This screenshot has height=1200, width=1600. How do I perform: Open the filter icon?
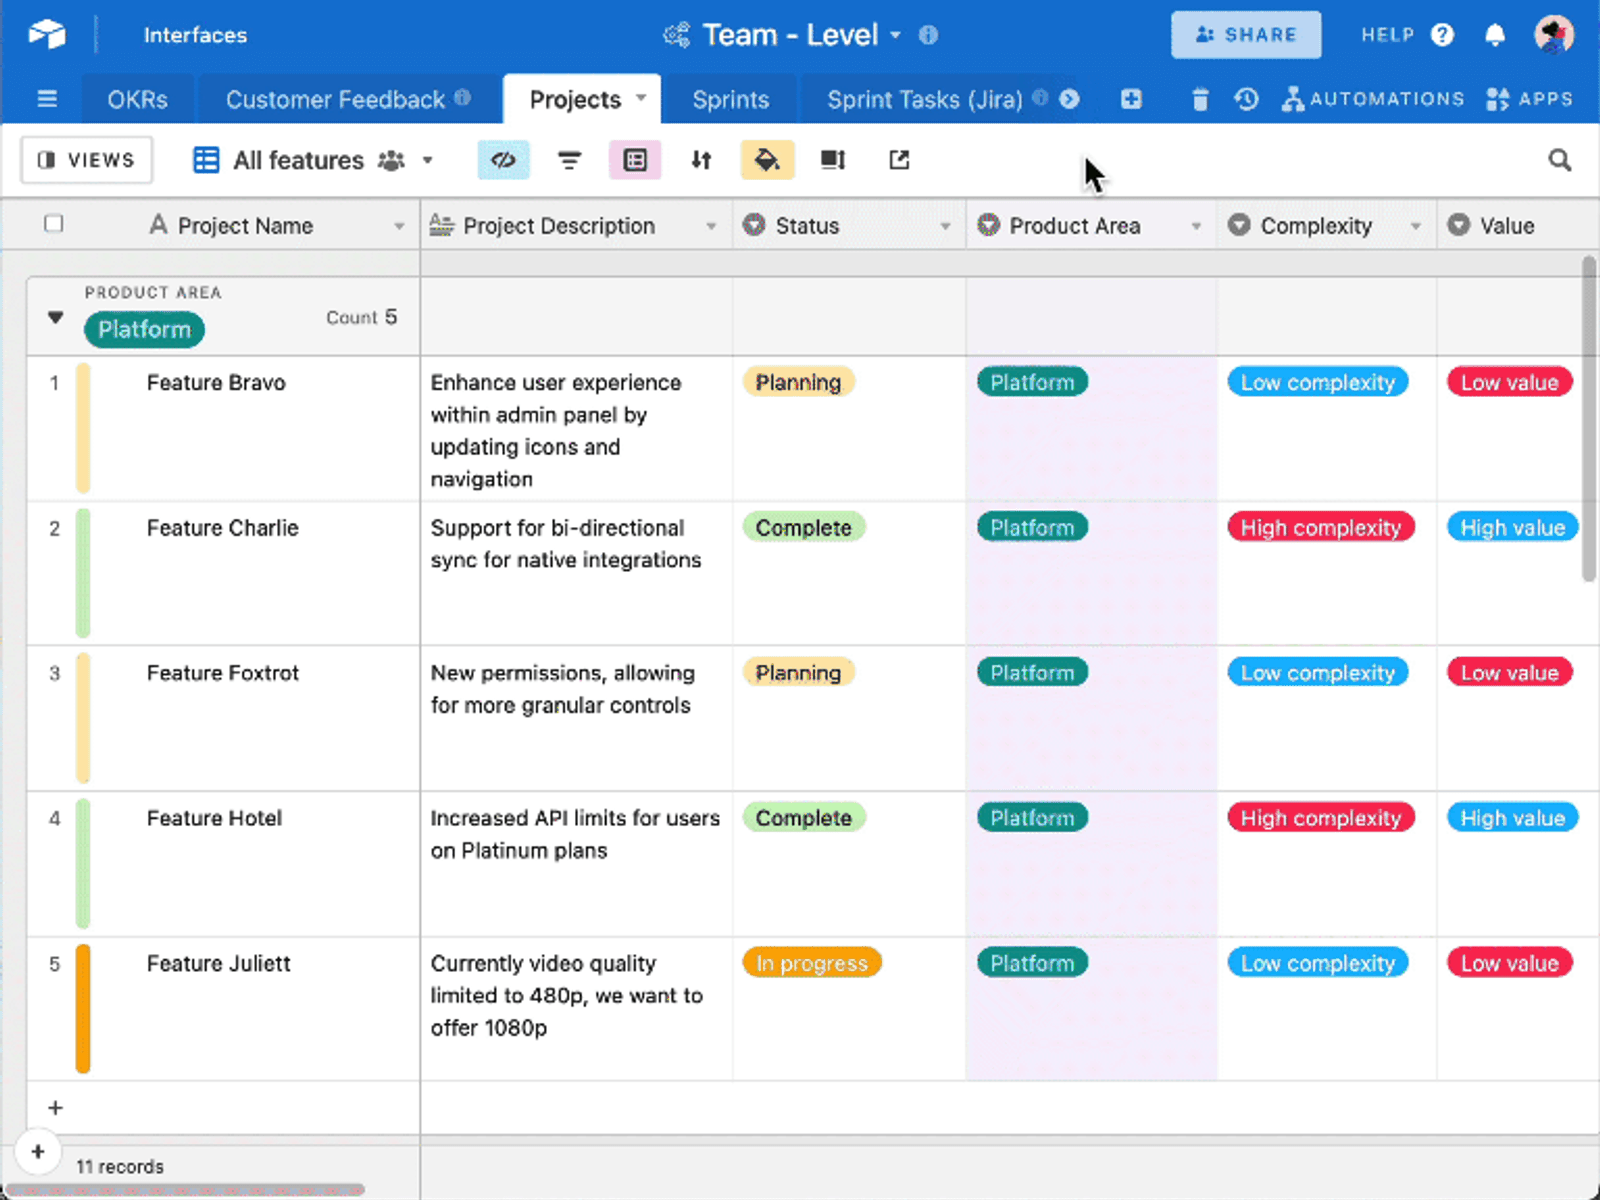pyautogui.click(x=569, y=160)
